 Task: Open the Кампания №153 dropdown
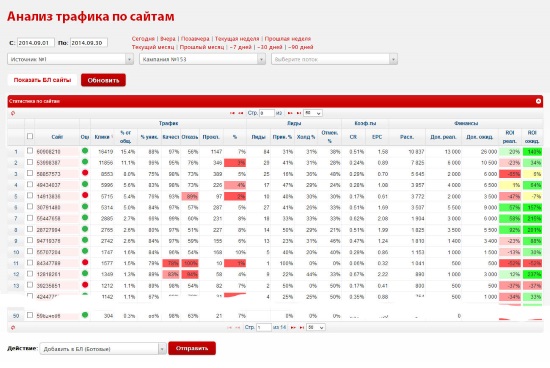pos(202,59)
